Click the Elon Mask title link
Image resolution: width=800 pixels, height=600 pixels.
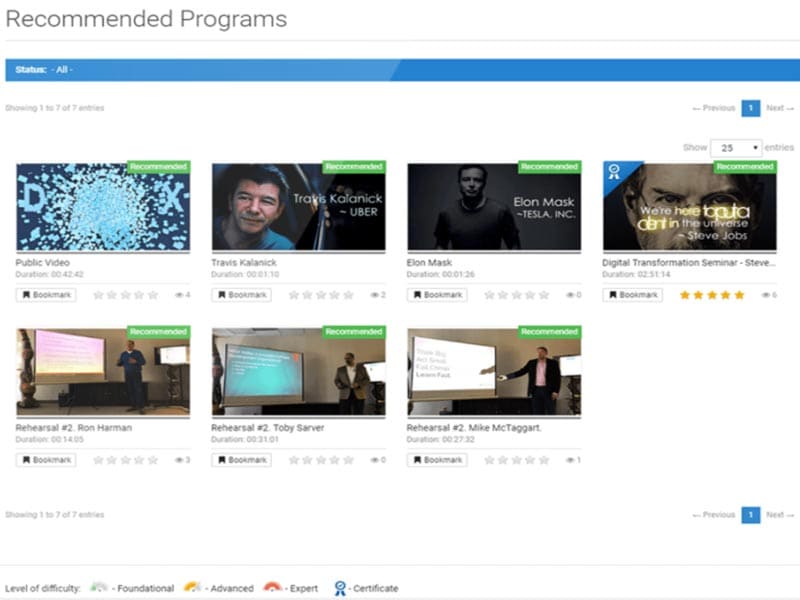(x=429, y=262)
